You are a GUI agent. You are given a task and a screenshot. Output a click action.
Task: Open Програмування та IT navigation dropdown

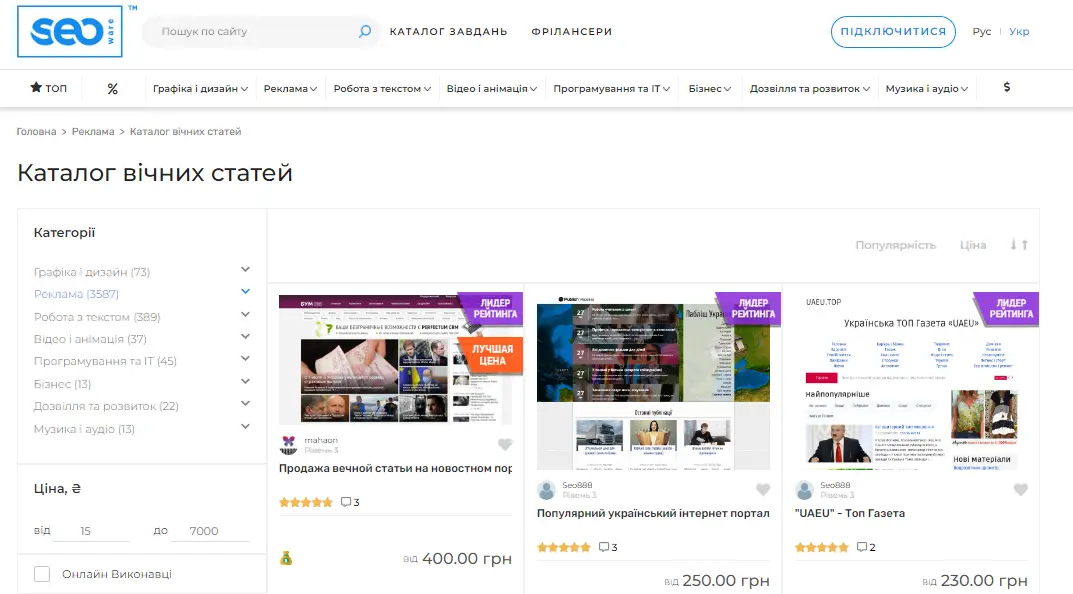pyautogui.click(x=611, y=88)
